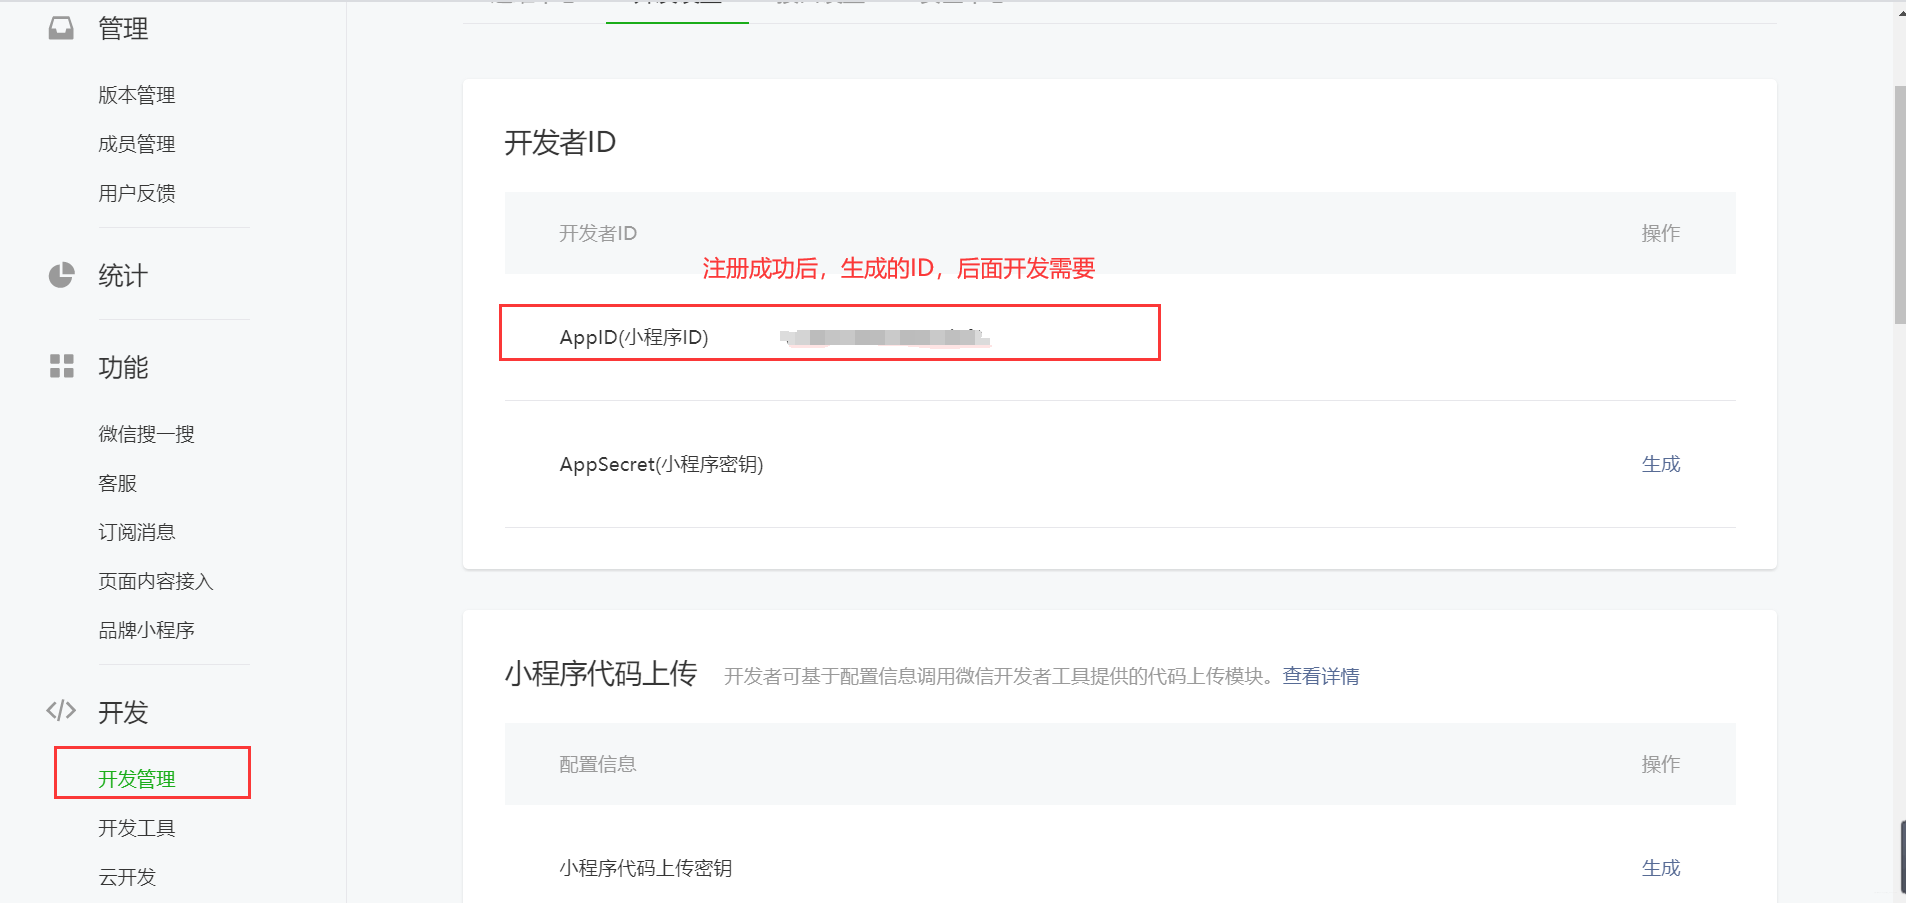
Task: Generate the 小程序代码上传密钥
Action: (1661, 868)
